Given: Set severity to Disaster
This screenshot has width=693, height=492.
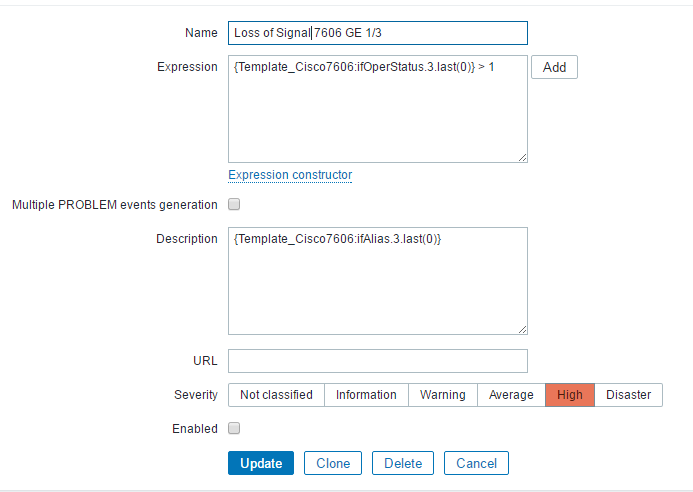Looking at the screenshot, I should coord(628,395).
